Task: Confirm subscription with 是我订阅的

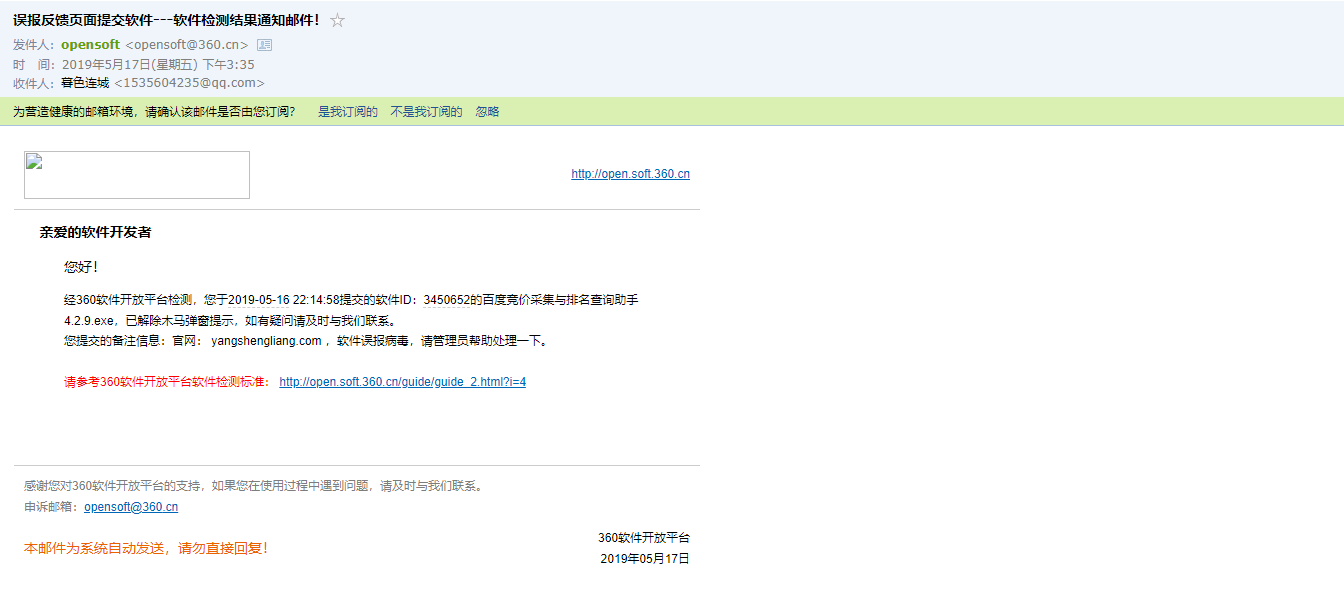Action: point(348,112)
